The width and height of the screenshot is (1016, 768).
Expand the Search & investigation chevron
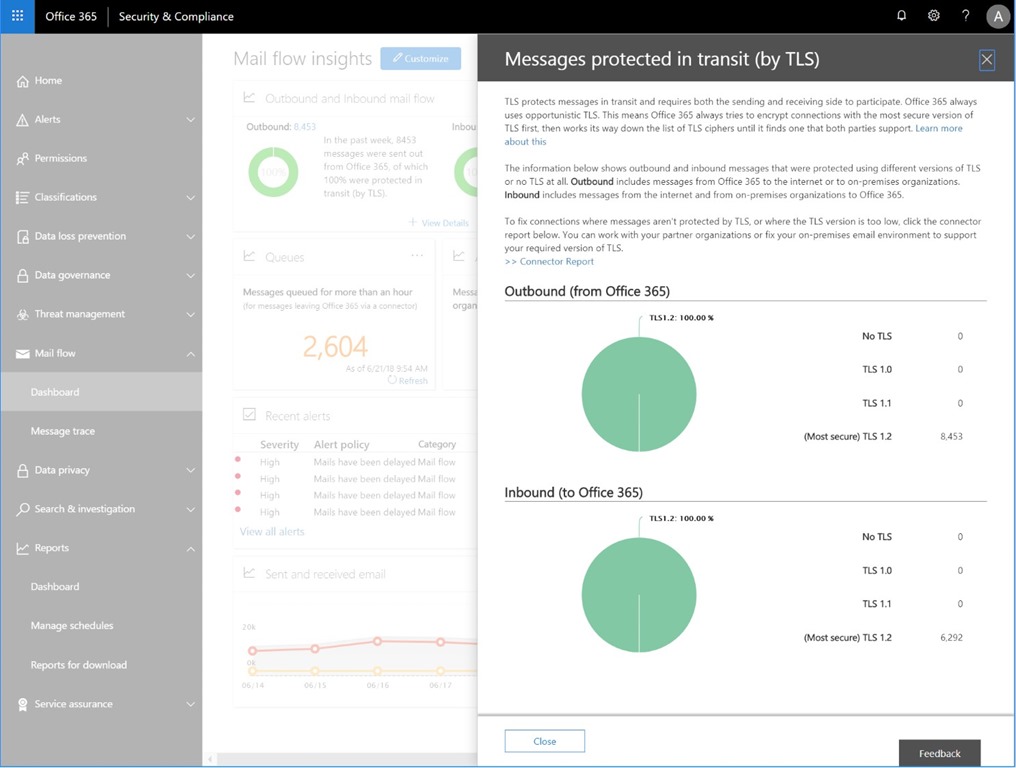[x=190, y=509]
